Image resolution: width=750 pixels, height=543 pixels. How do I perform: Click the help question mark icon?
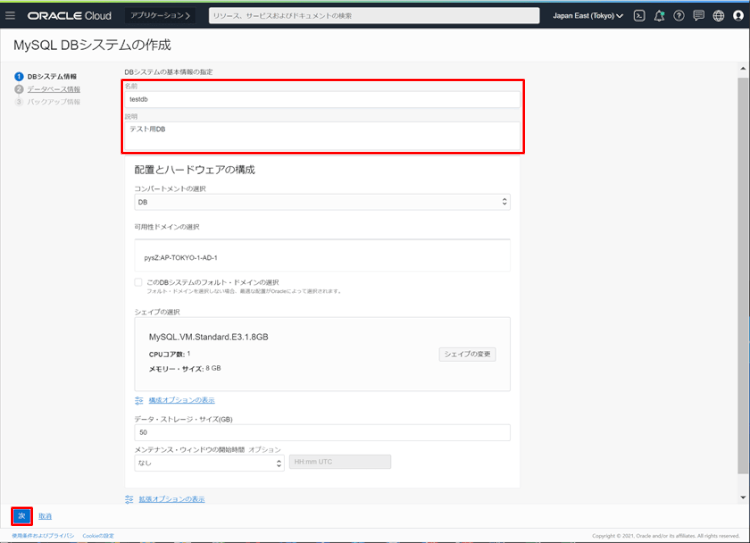coord(679,16)
